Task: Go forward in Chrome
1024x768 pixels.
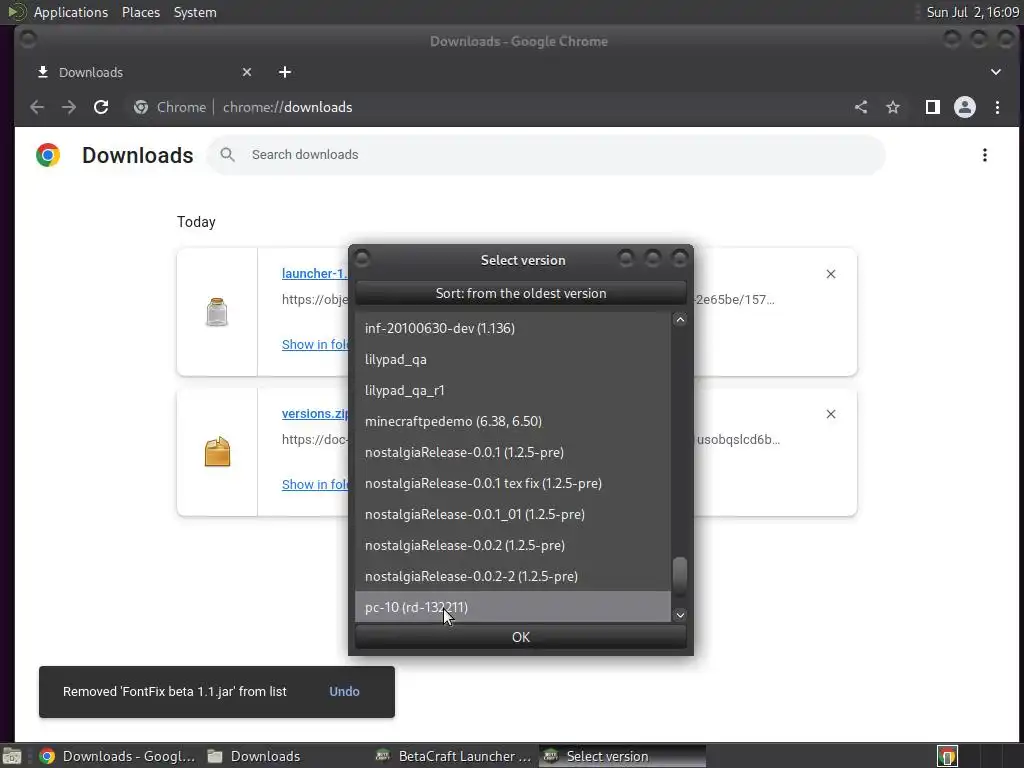Action: pos(69,107)
